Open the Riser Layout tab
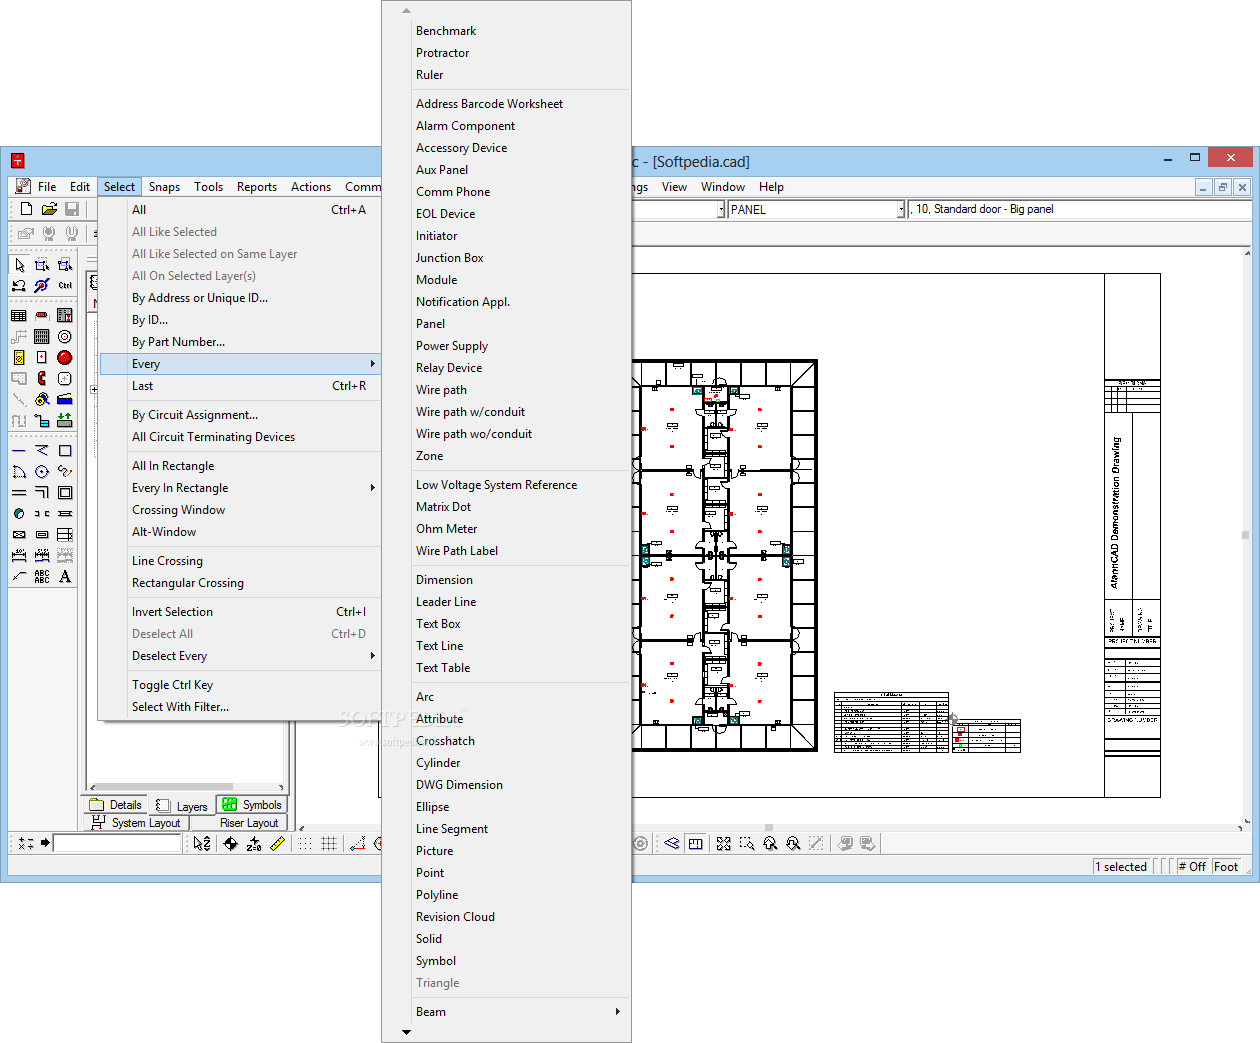The height and width of the screenshot is (1043, 1260). tap(239, 823)
